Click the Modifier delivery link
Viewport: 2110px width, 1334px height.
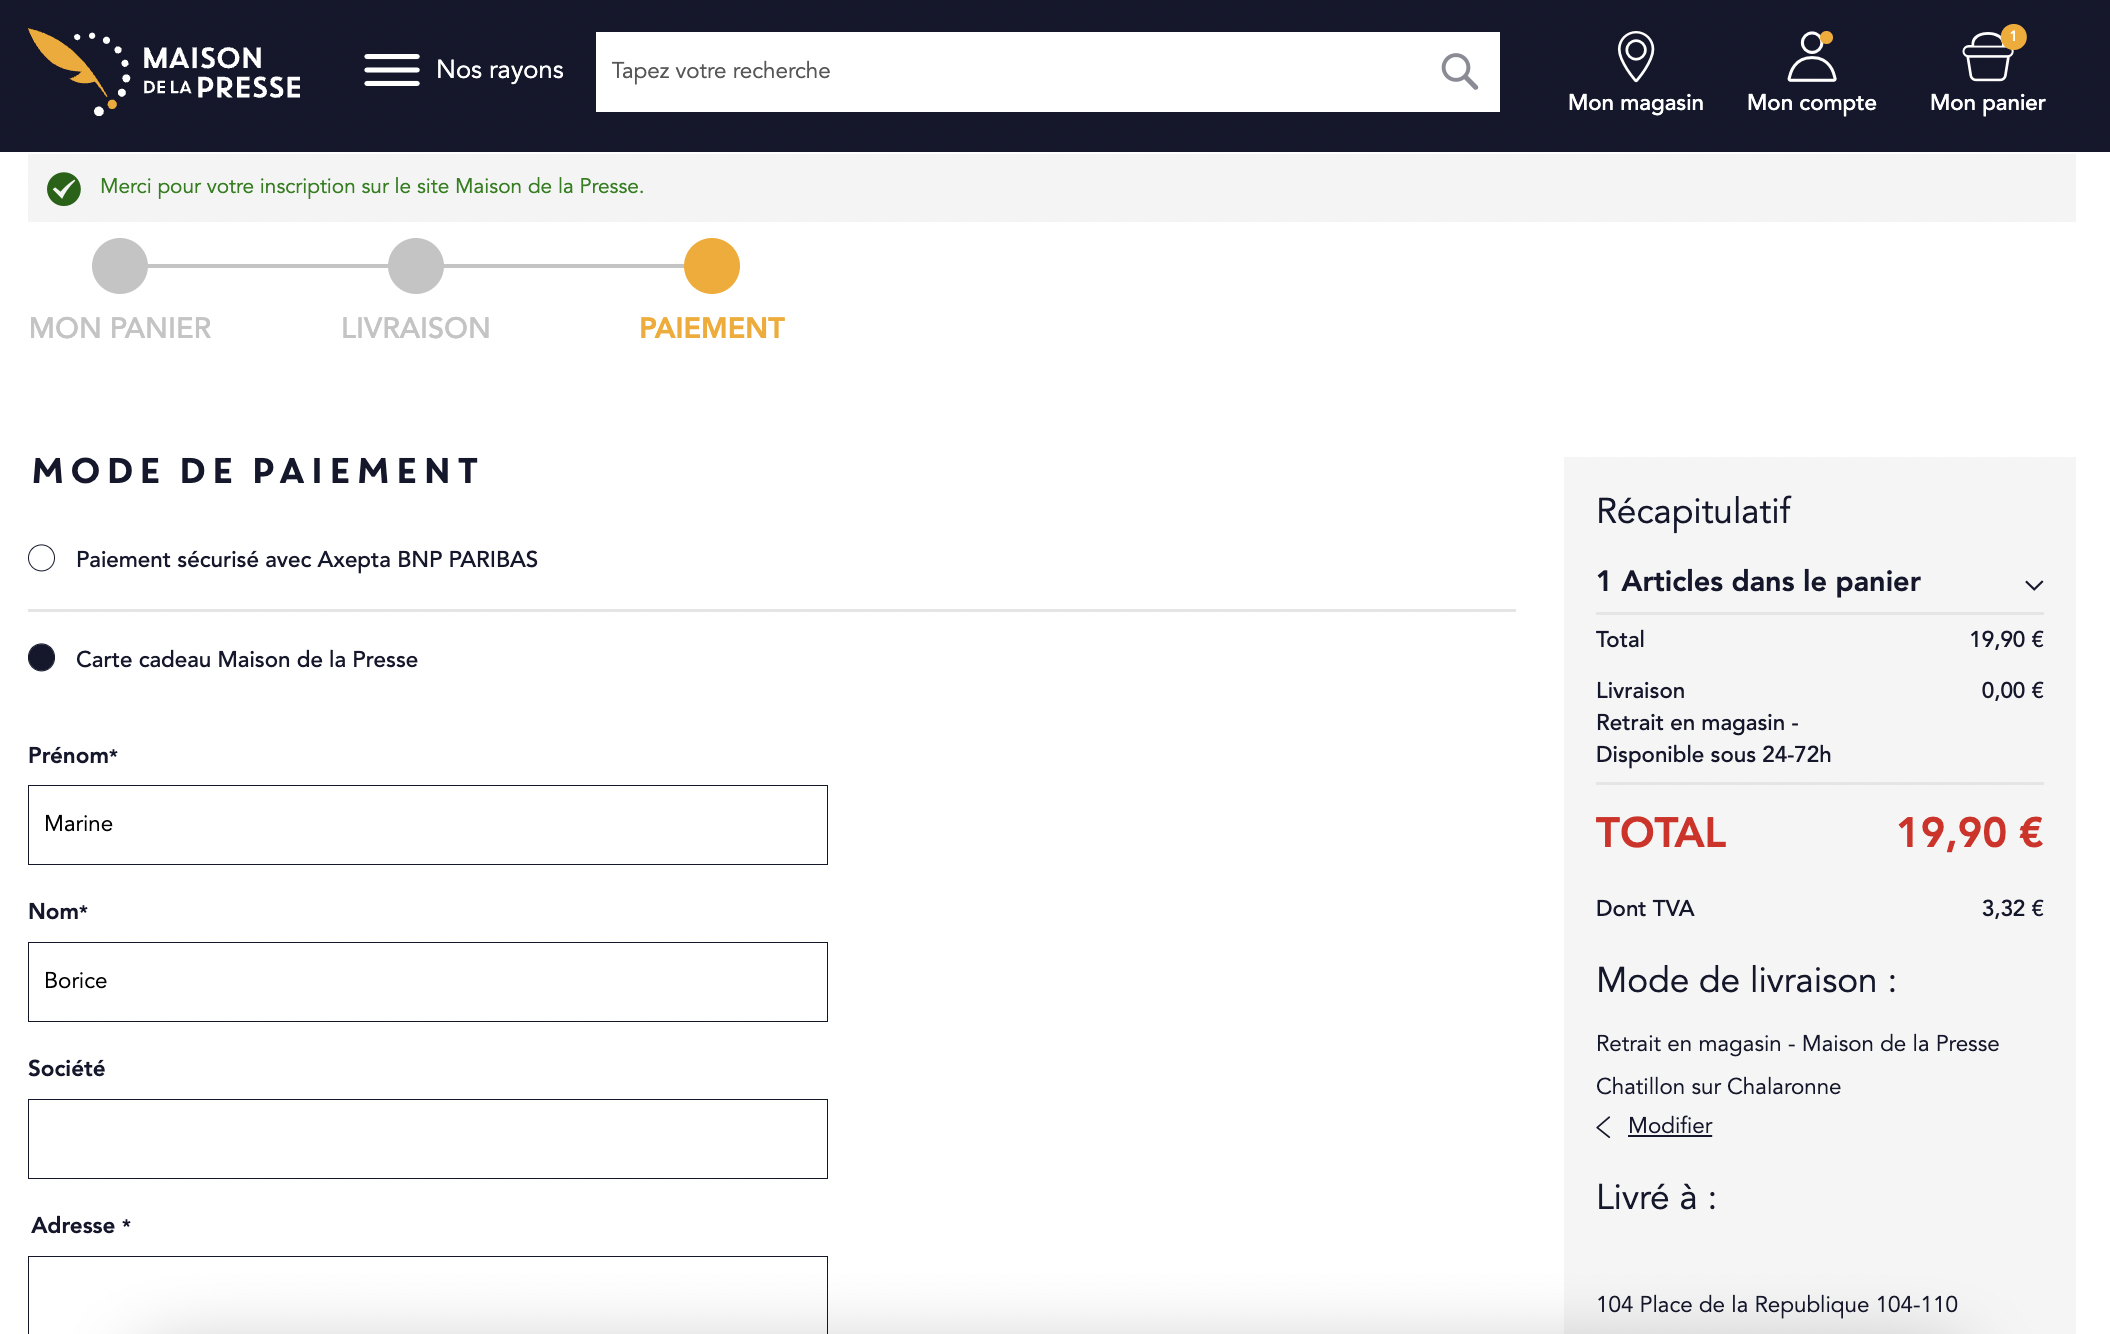[1670, 1126]
